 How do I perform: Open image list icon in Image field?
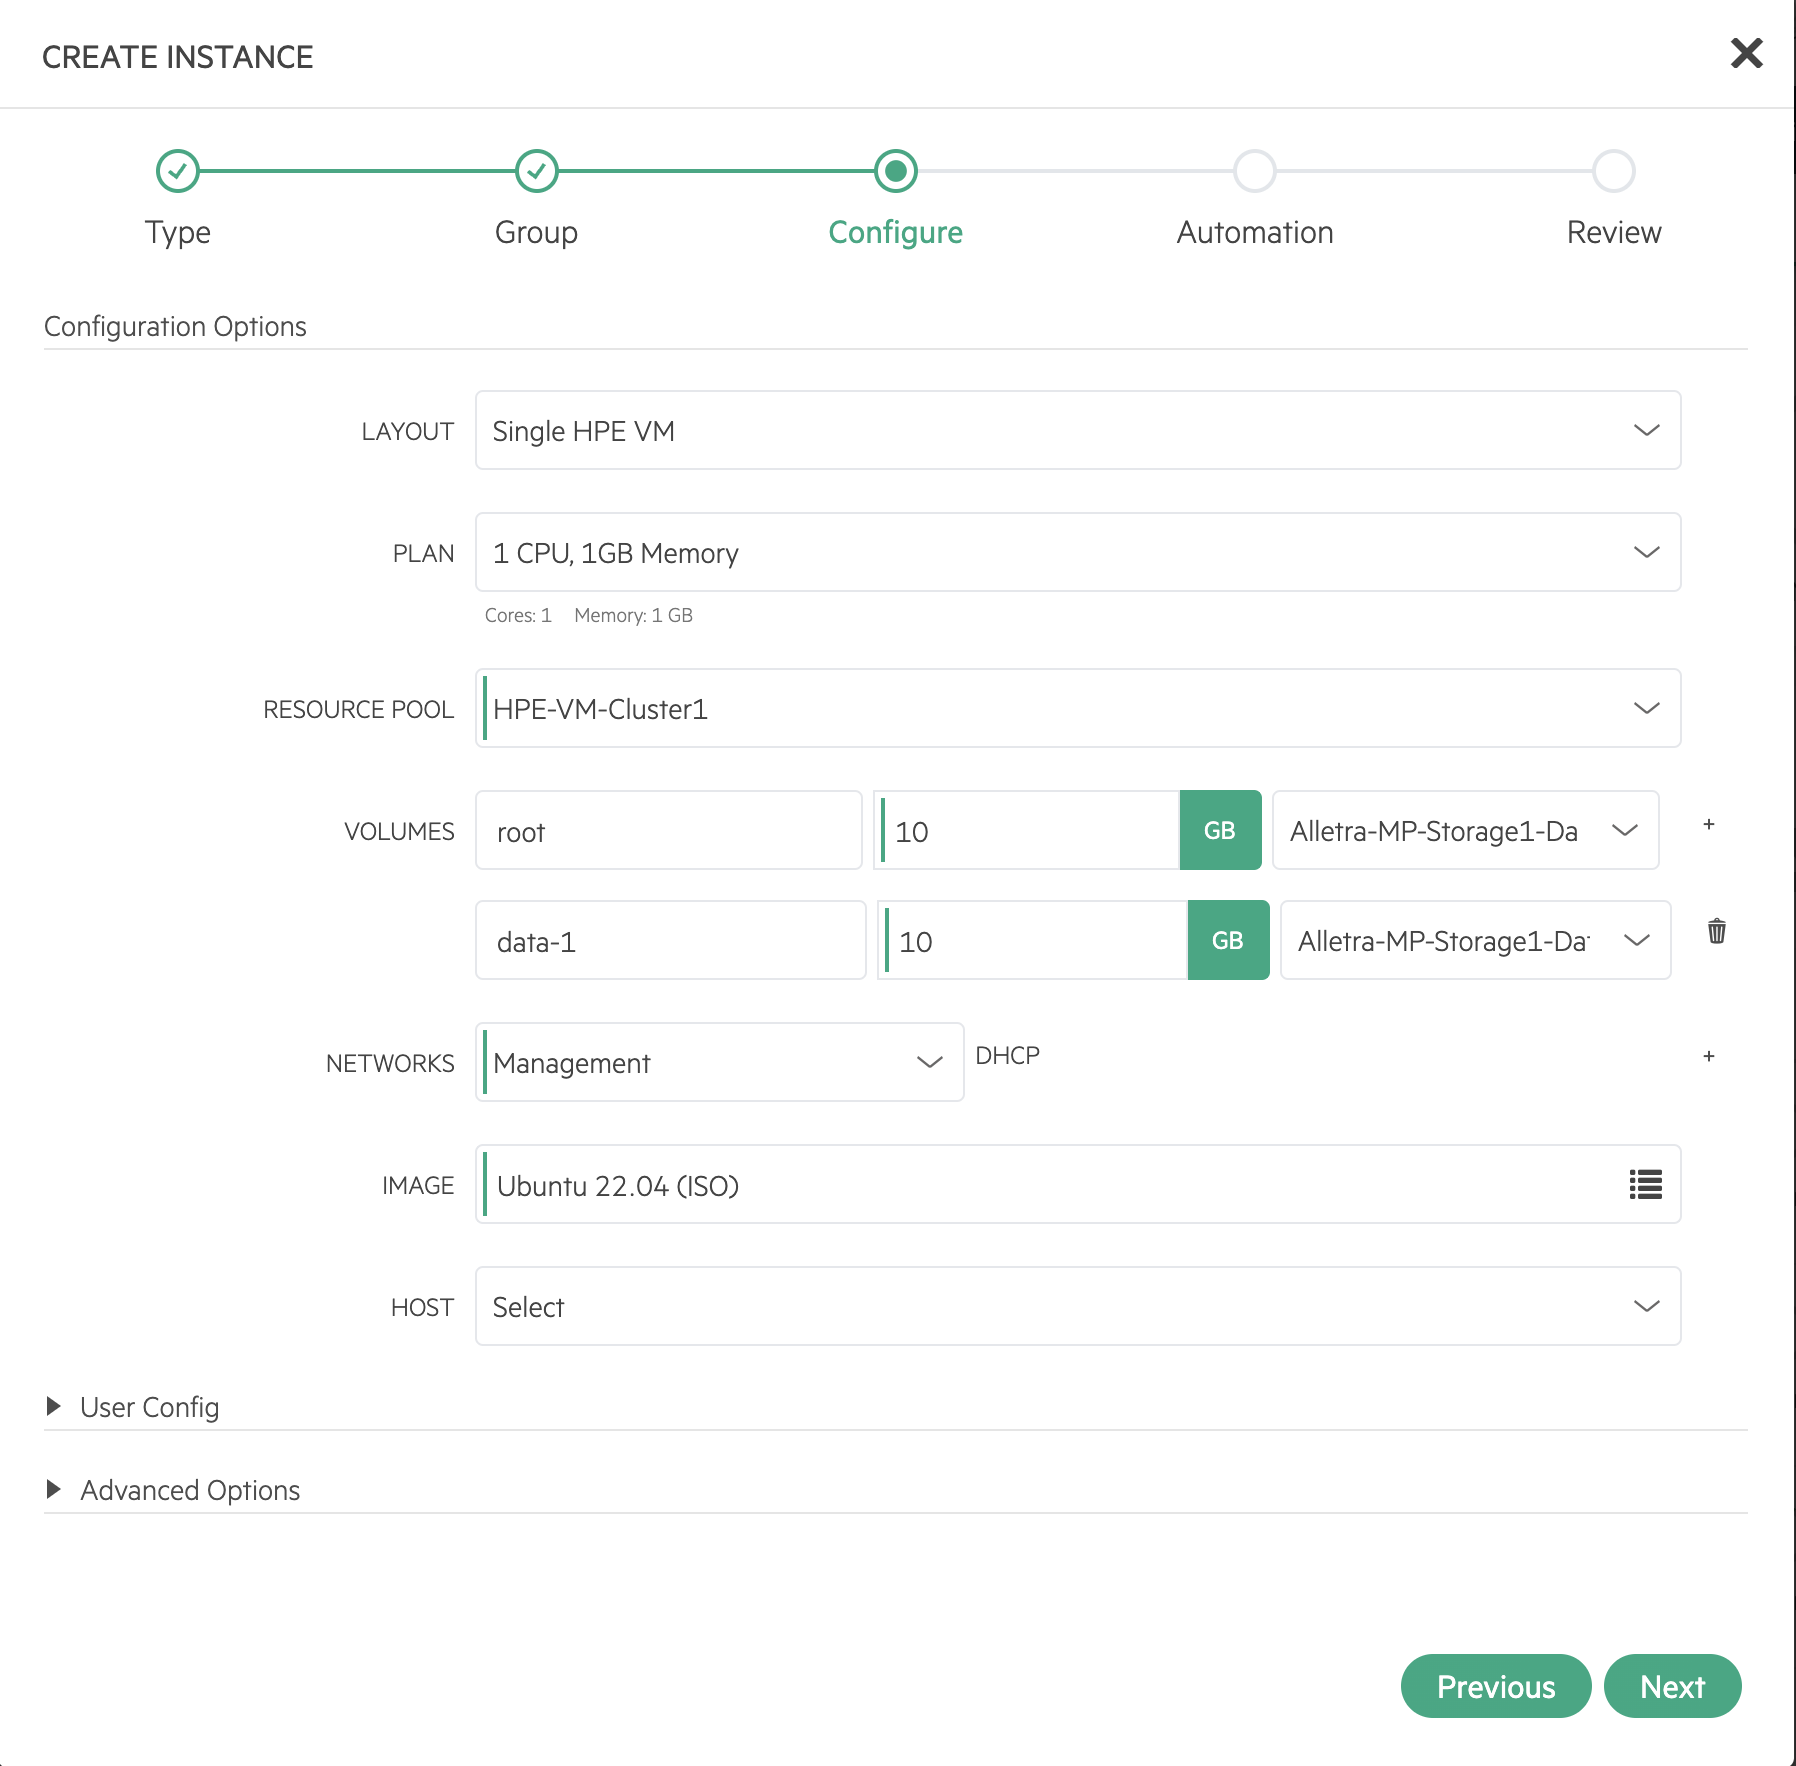click(1645, 1185)
